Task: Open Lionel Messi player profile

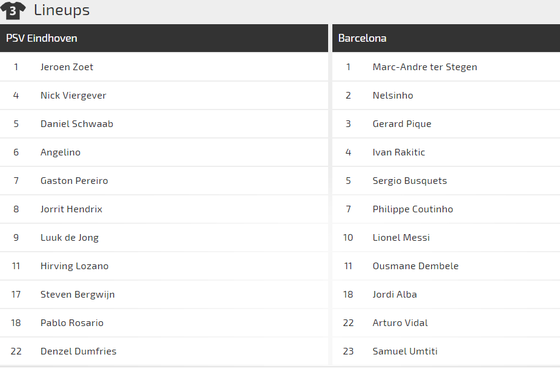Action: click(401, 238)
